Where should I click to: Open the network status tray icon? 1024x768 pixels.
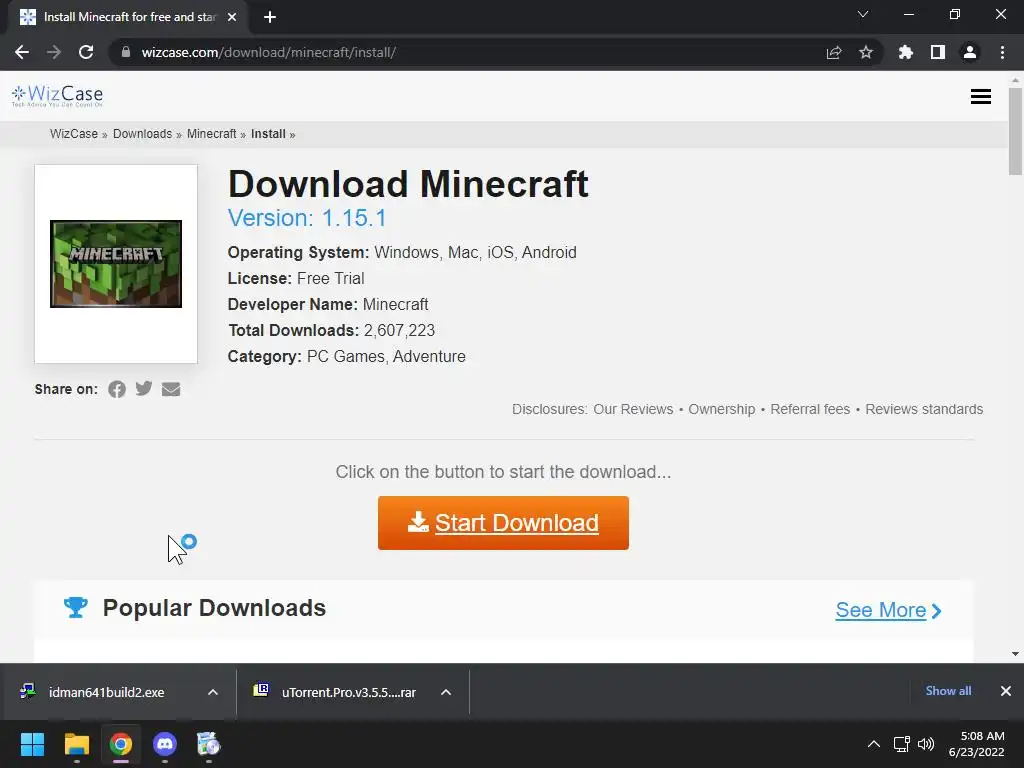click(x=902, y=744)
